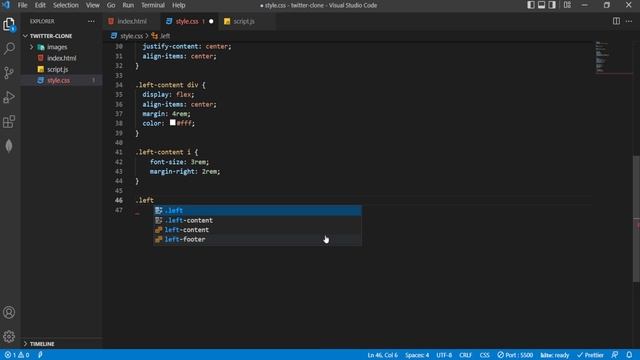
Task: Toggle Primary Side Bar layout icon
Action: pos(531,5)
